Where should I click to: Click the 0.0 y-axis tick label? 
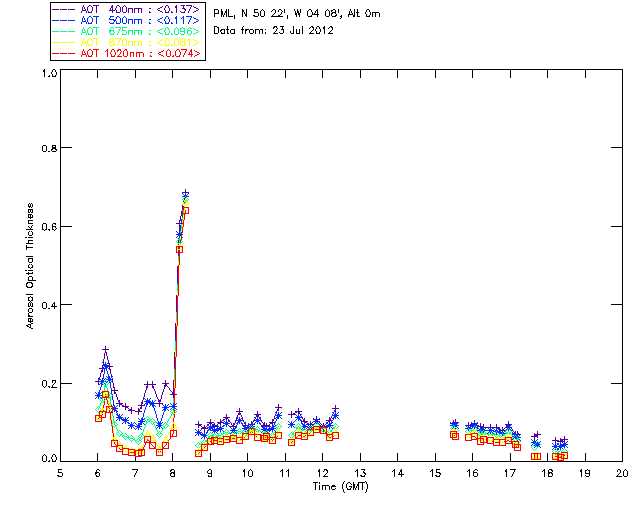click(49, 459)
